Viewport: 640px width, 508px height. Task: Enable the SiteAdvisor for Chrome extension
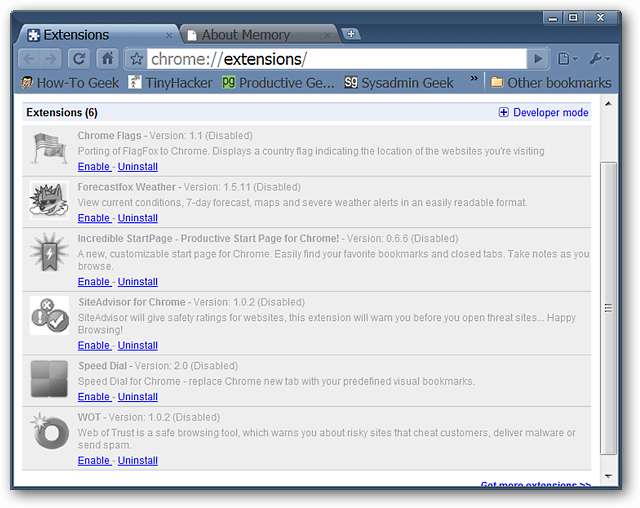pyautogui.click(x=94, y=346)
